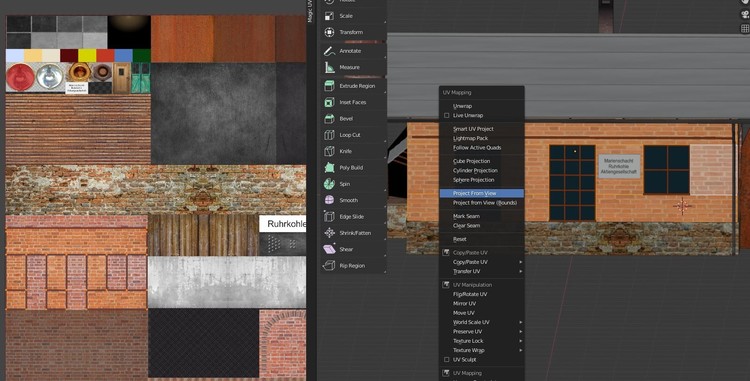This screenshot has width=750, height=381.
Task: Choose Flip/Rotate UV
Action: [x=482, y=294]
